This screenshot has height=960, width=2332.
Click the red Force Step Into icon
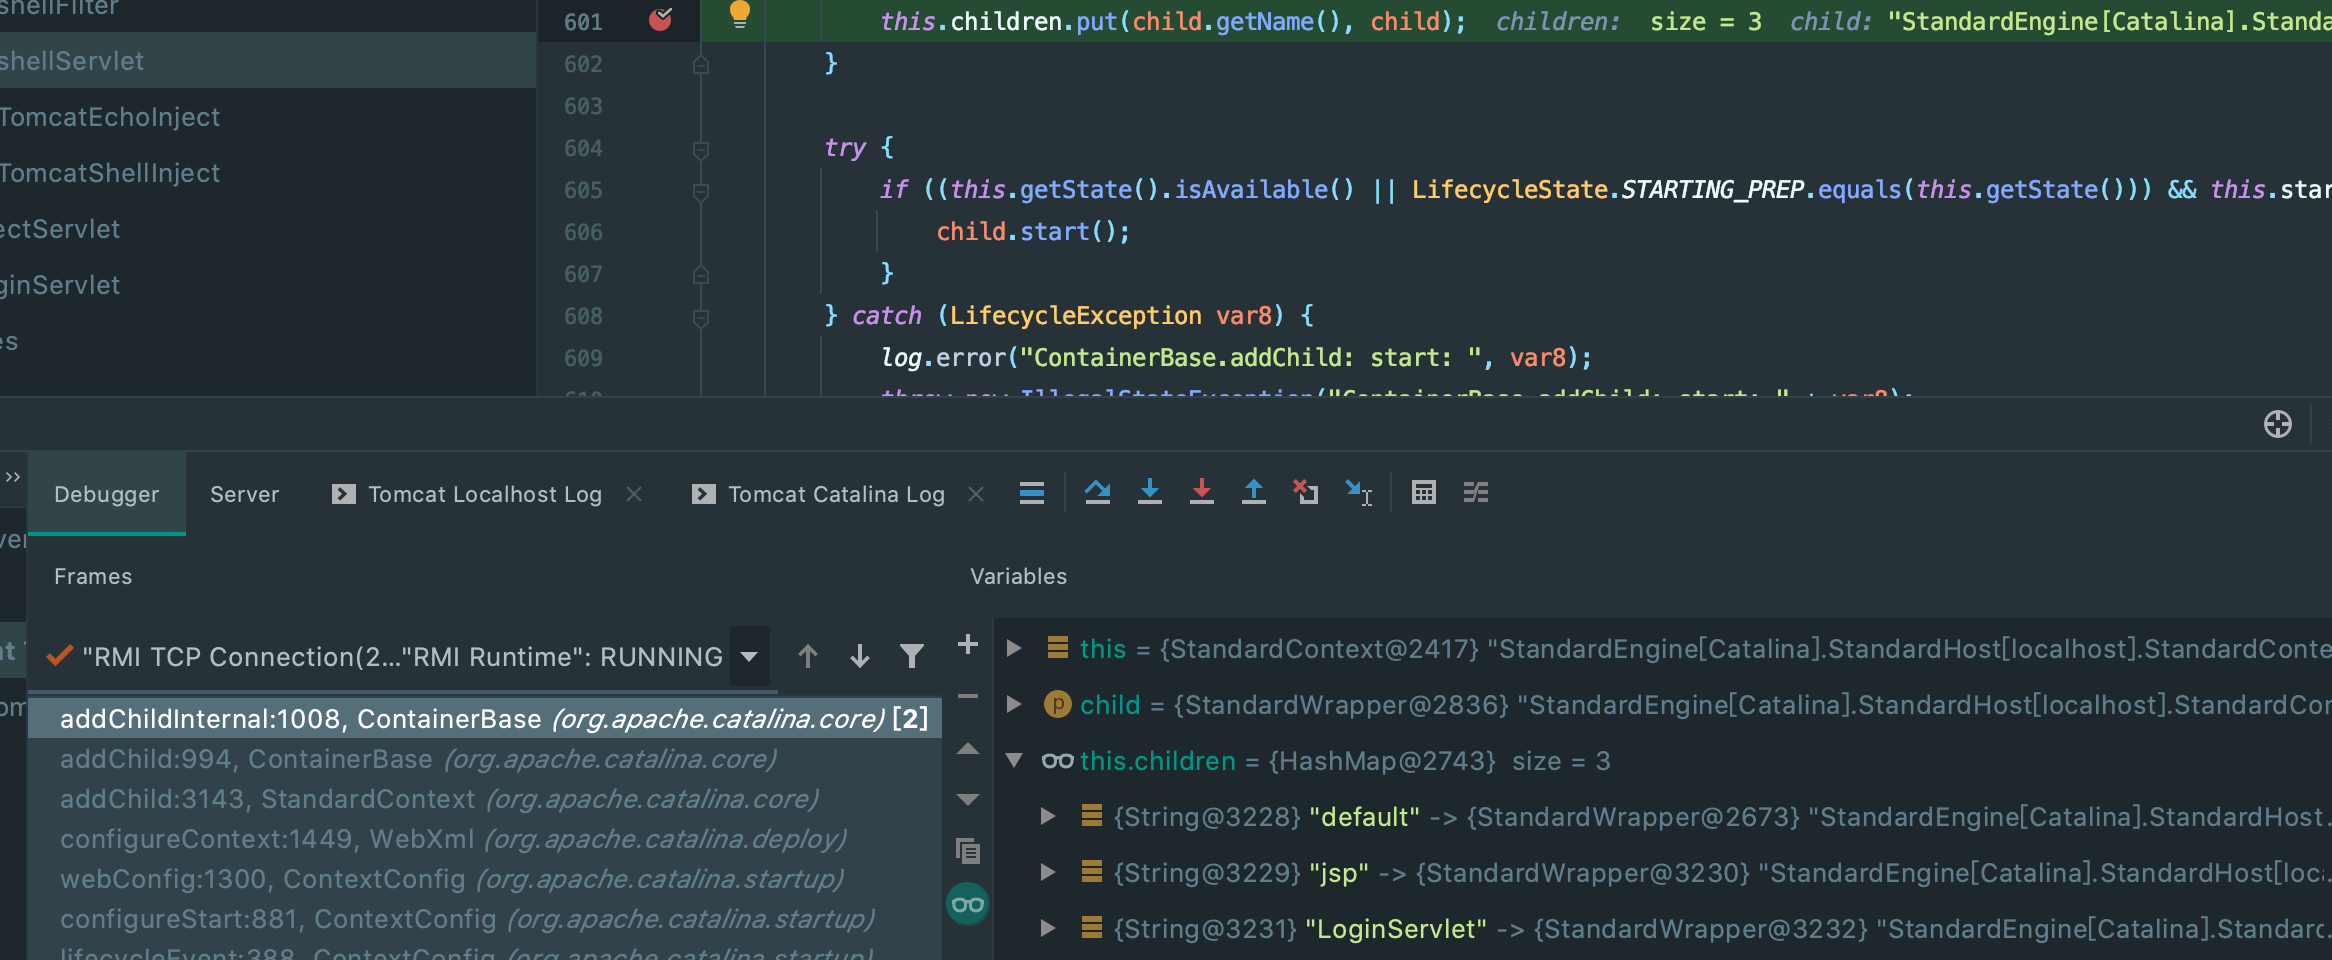click(1201, 492)
